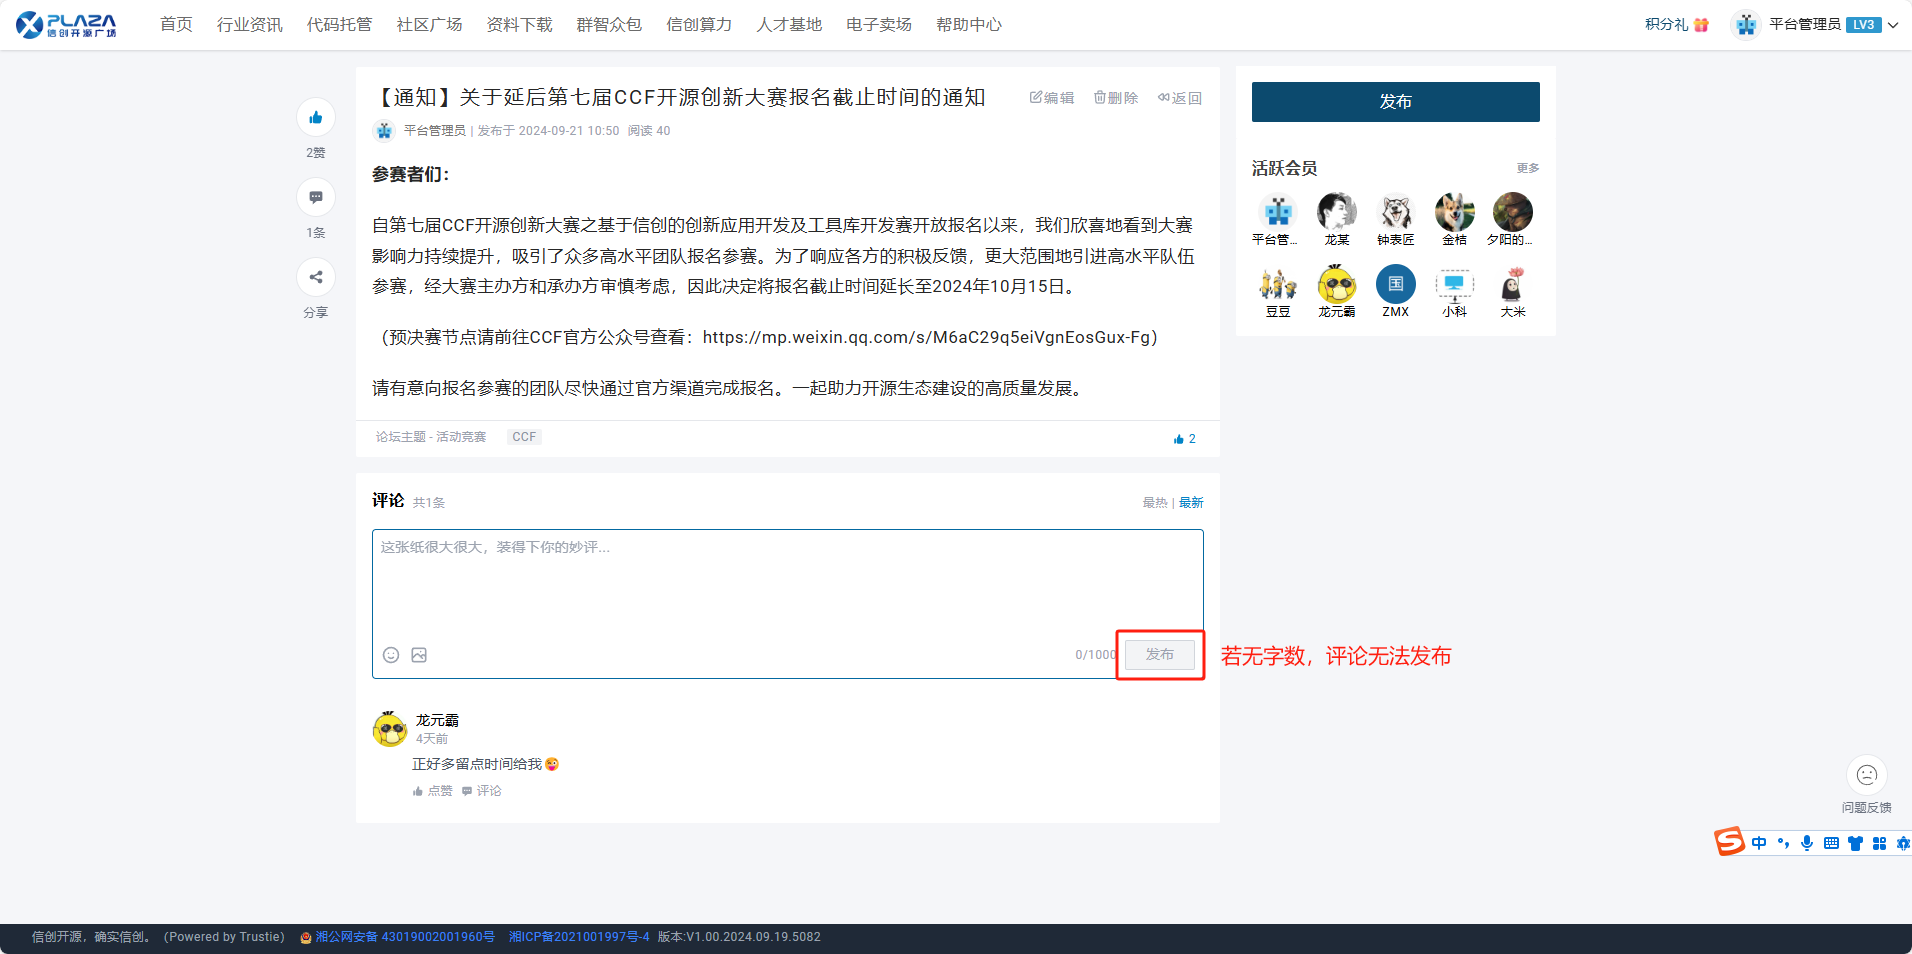Open the 代码托管 navigation menu
Image resolution: width=1912 pixels, height=954 pixels.
[339, 25]
